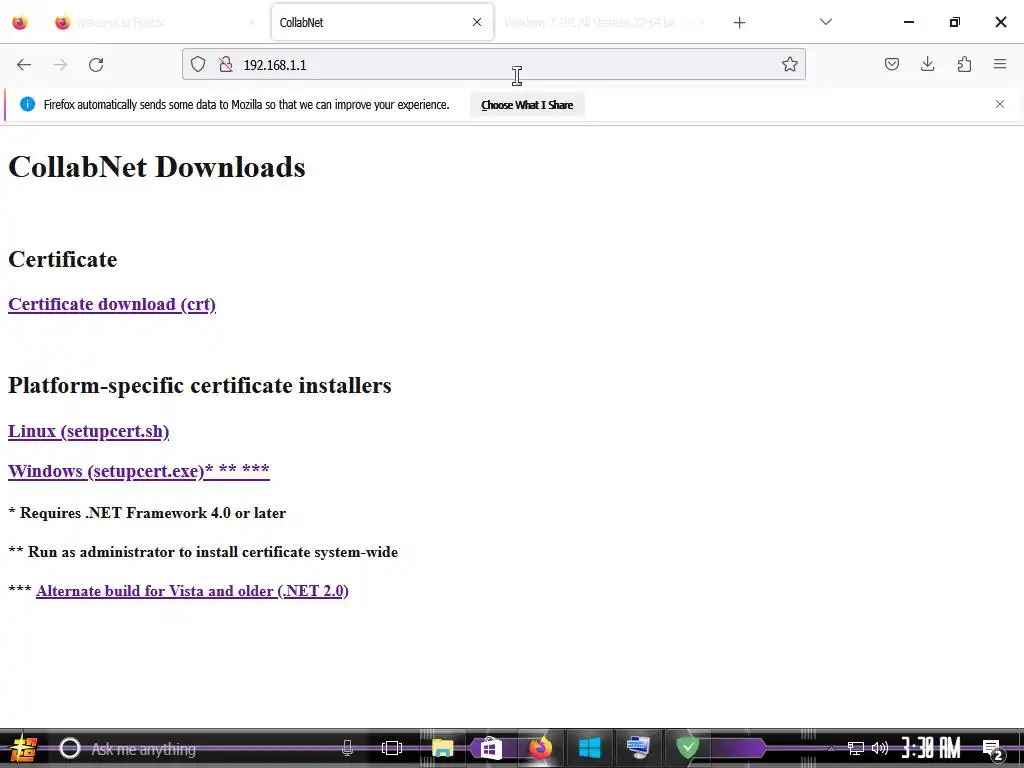Open Microsoft Store from the taskbar
This screenshot has height=768, width=1024.
pos(490,748)
